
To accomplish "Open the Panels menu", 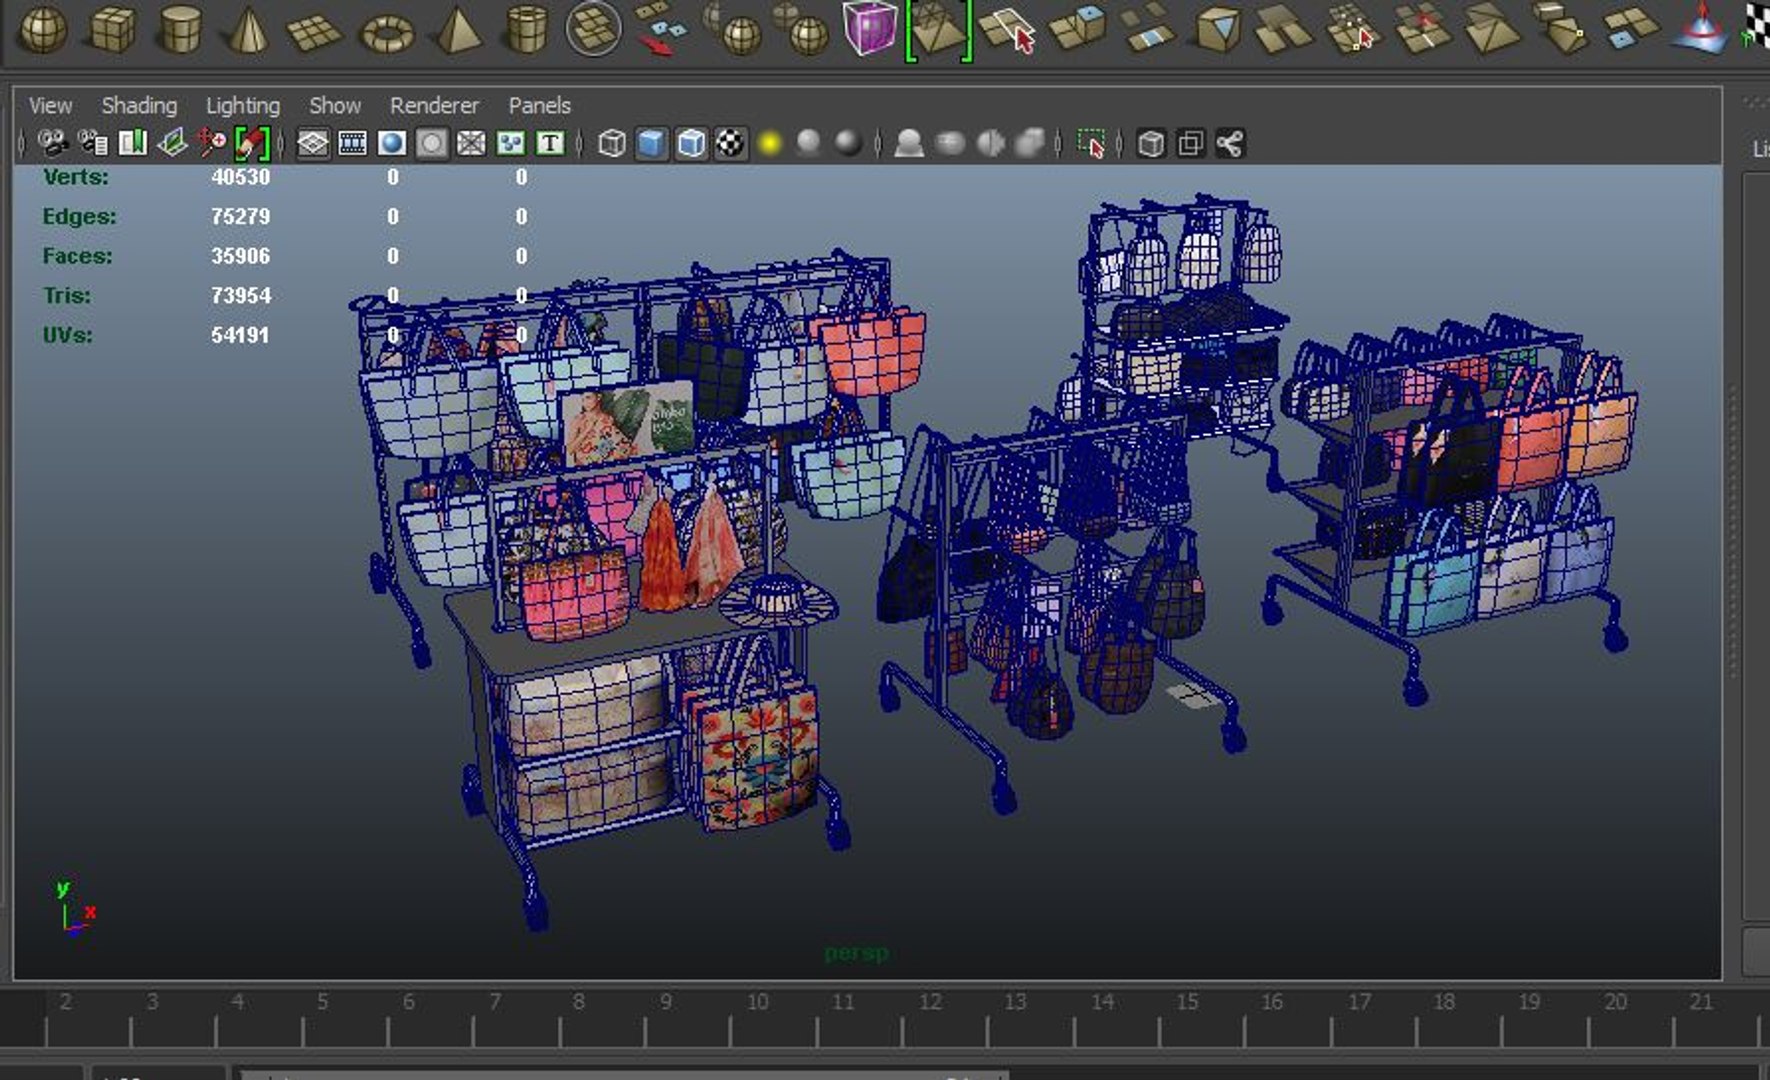I will pos(539,105).
